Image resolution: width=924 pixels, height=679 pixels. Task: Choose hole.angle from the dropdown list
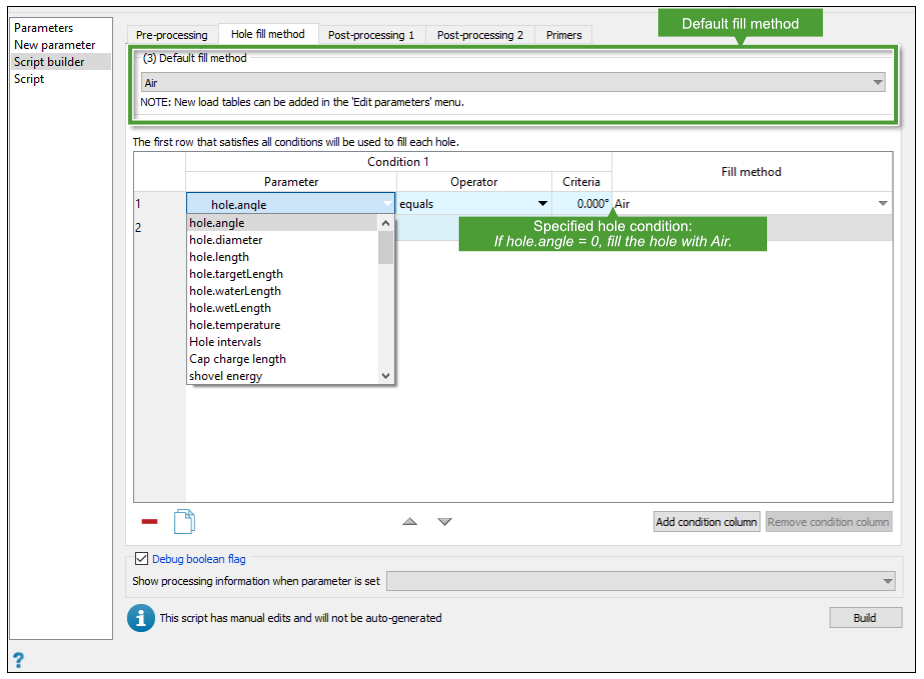click(x=282, y=223)
